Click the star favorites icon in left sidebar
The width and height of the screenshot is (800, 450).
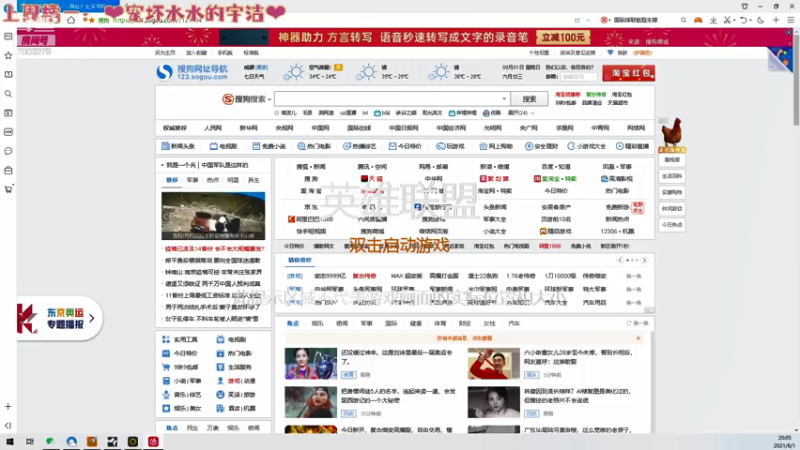8,56
